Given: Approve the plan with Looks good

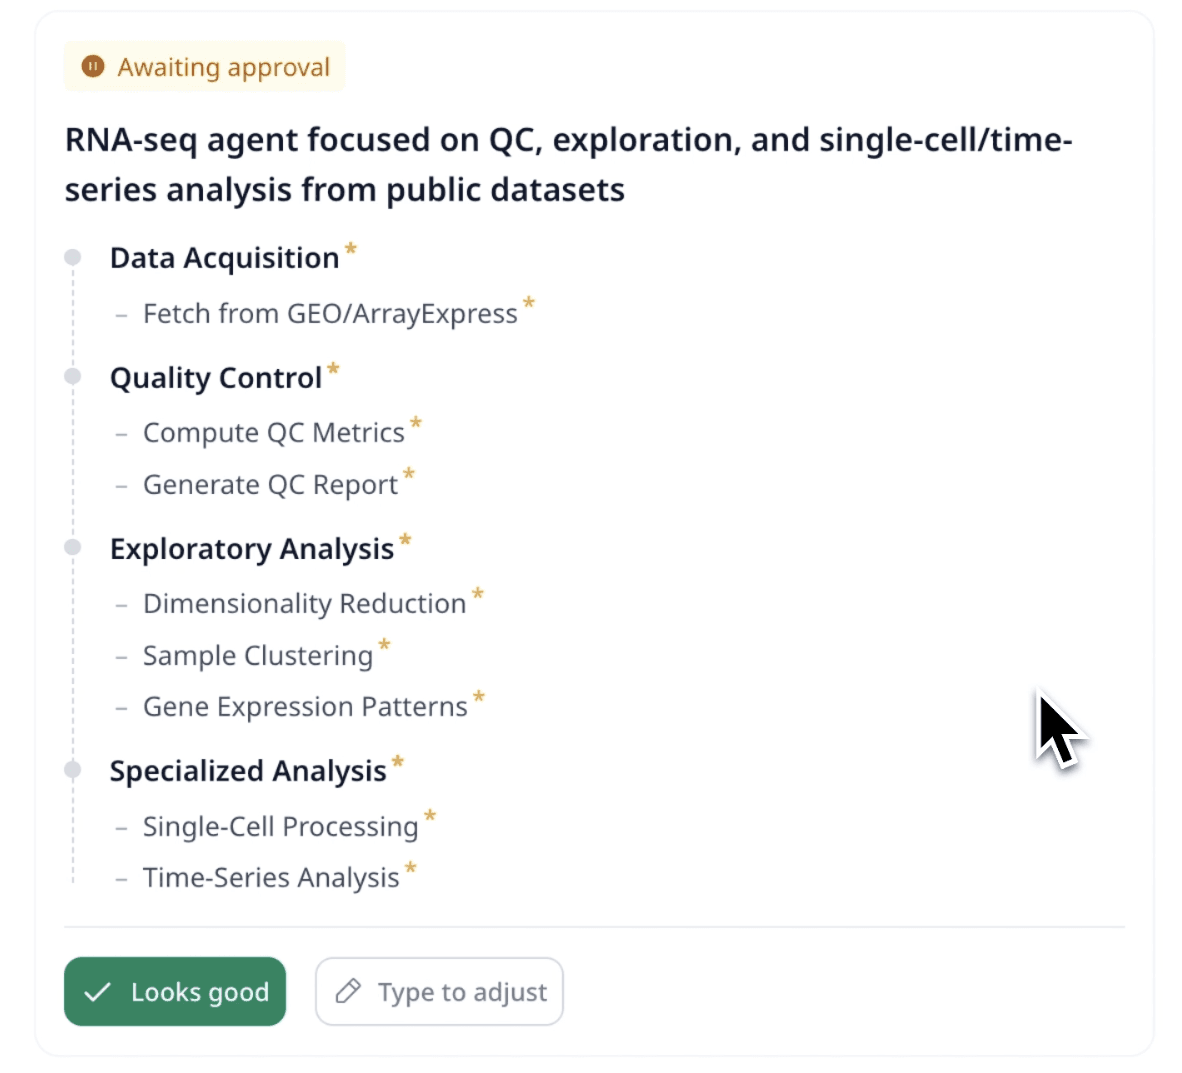Looking at the screenshot, I should coord(175,992).
